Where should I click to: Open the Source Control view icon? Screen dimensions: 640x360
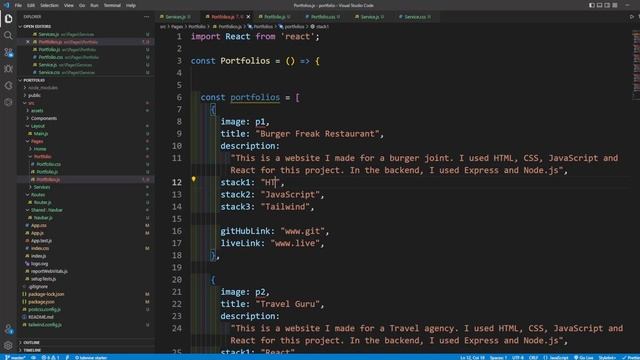click(x=8, y=52)
